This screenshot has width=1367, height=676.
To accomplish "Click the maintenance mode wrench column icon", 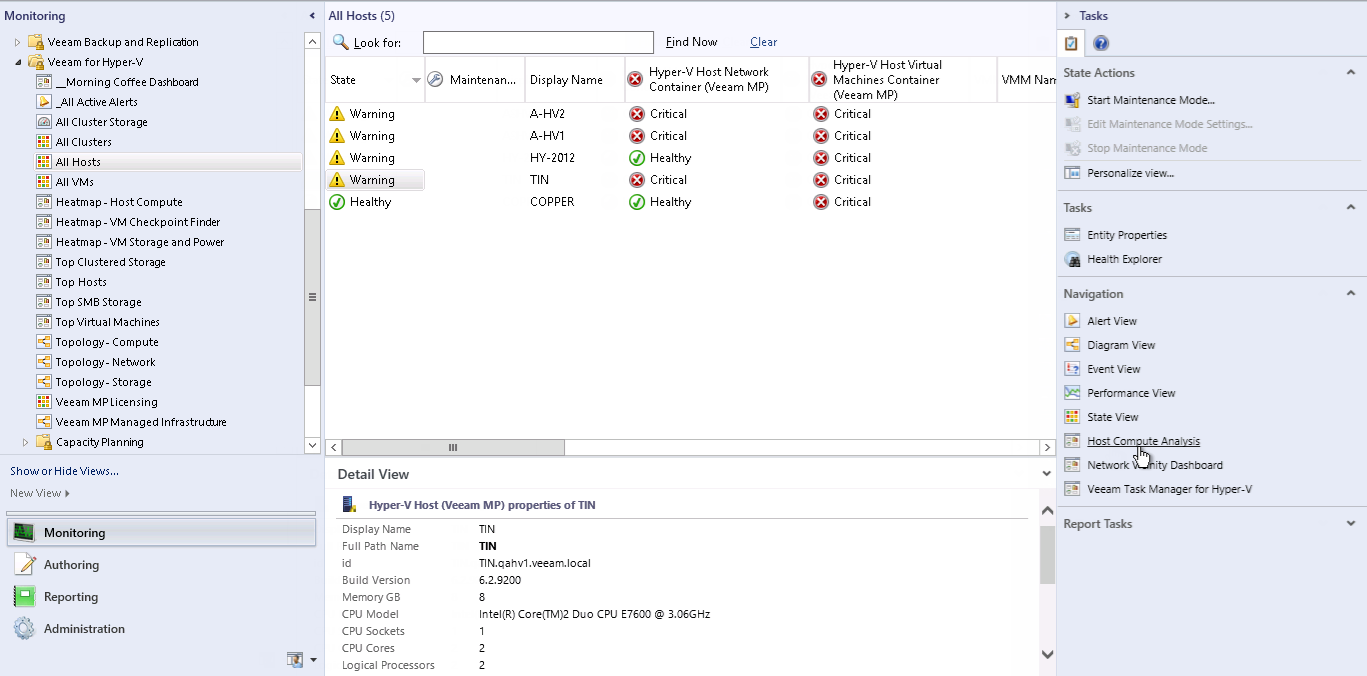I will pyautogui.click(x=435, y=80).
